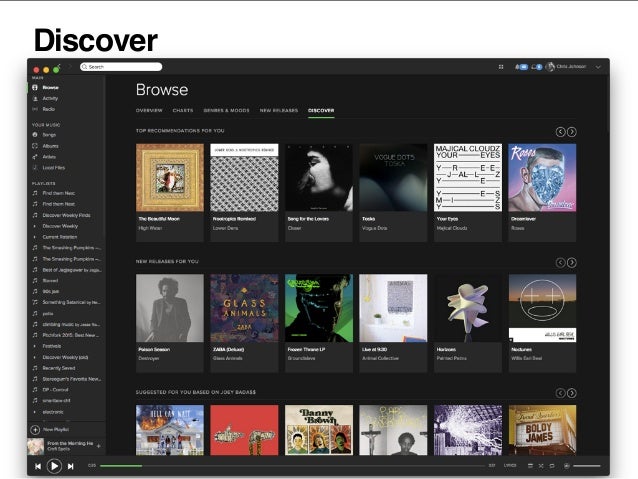Open the Poison Season album title

click(x=154, y=349)
